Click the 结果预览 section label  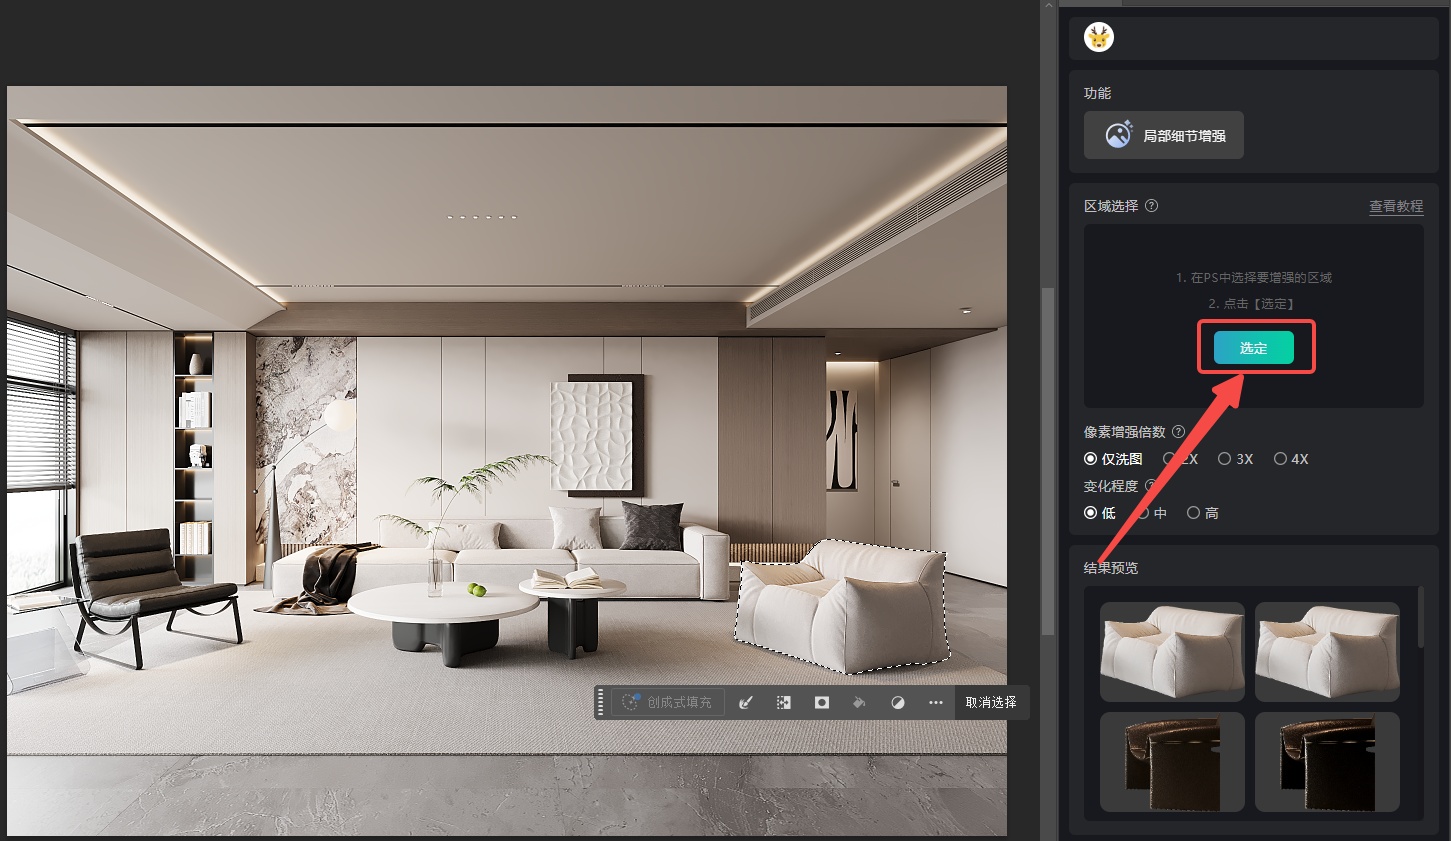1111,567
